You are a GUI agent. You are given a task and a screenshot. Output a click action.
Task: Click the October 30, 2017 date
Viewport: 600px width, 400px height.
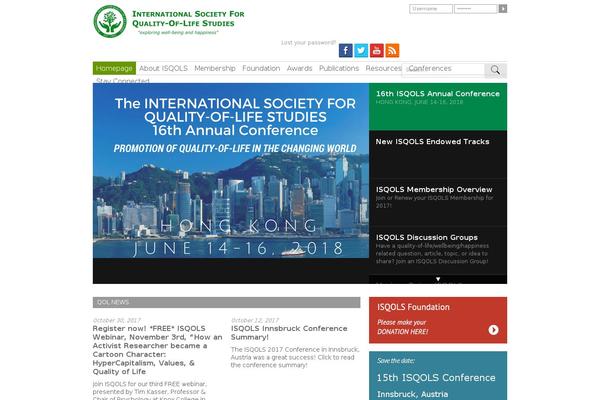pos(116,320)
